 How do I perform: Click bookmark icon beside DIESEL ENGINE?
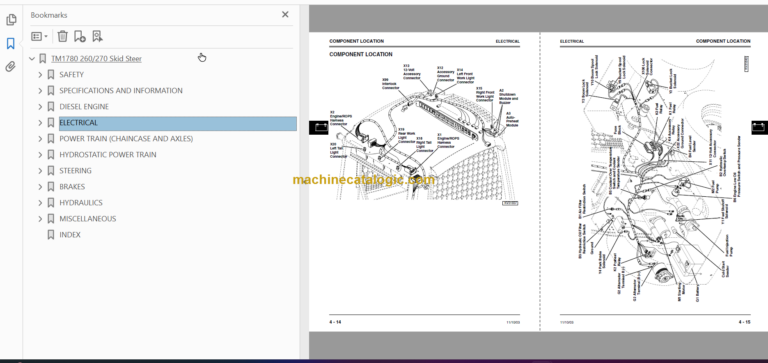[x=50, y=107]
